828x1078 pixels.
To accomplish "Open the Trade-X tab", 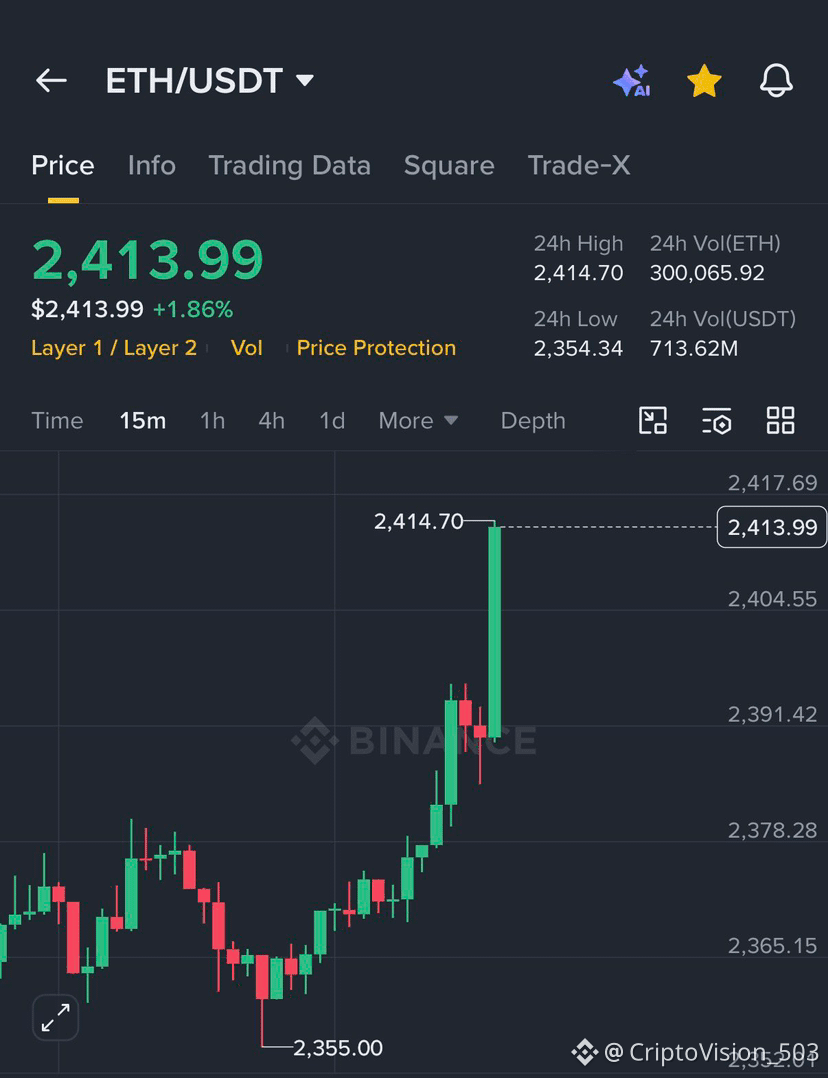I will coord(579,166).
